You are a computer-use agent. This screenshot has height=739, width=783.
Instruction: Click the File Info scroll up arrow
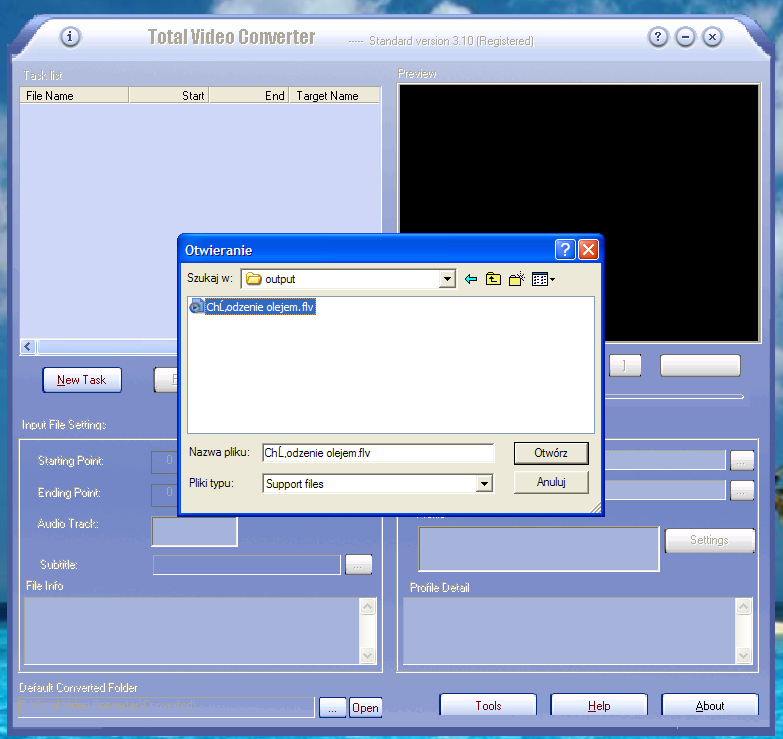tap(368, 607)
